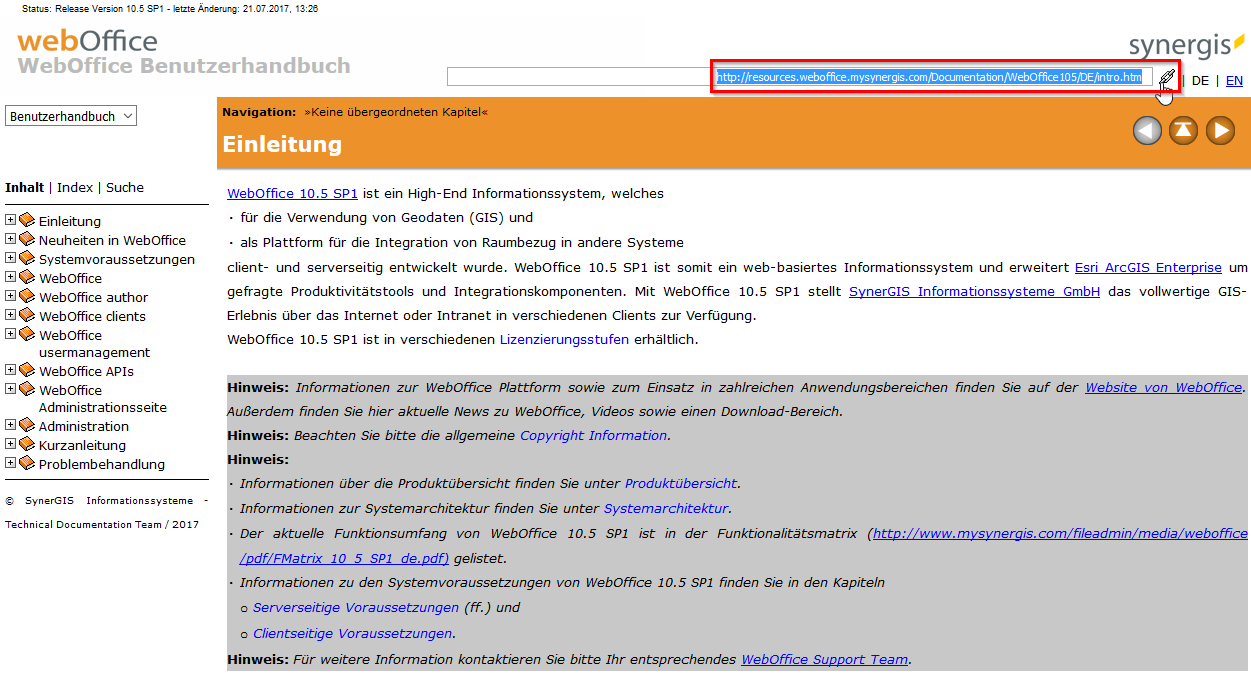Open the FMatrix_10_5_SP1_de.pdf link
This screenshot has height=677, width=1251.
(344, 558)
